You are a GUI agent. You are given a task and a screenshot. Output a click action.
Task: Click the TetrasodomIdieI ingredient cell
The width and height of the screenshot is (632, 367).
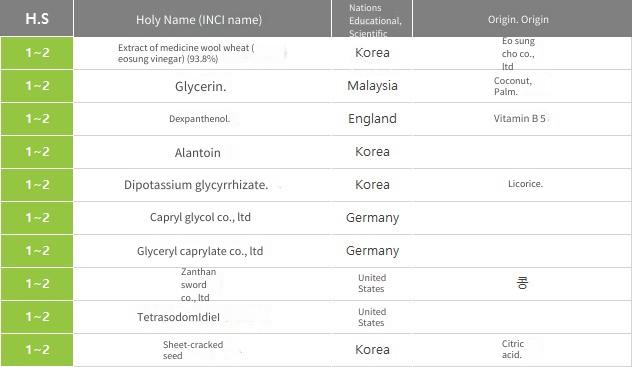(179, 317)
